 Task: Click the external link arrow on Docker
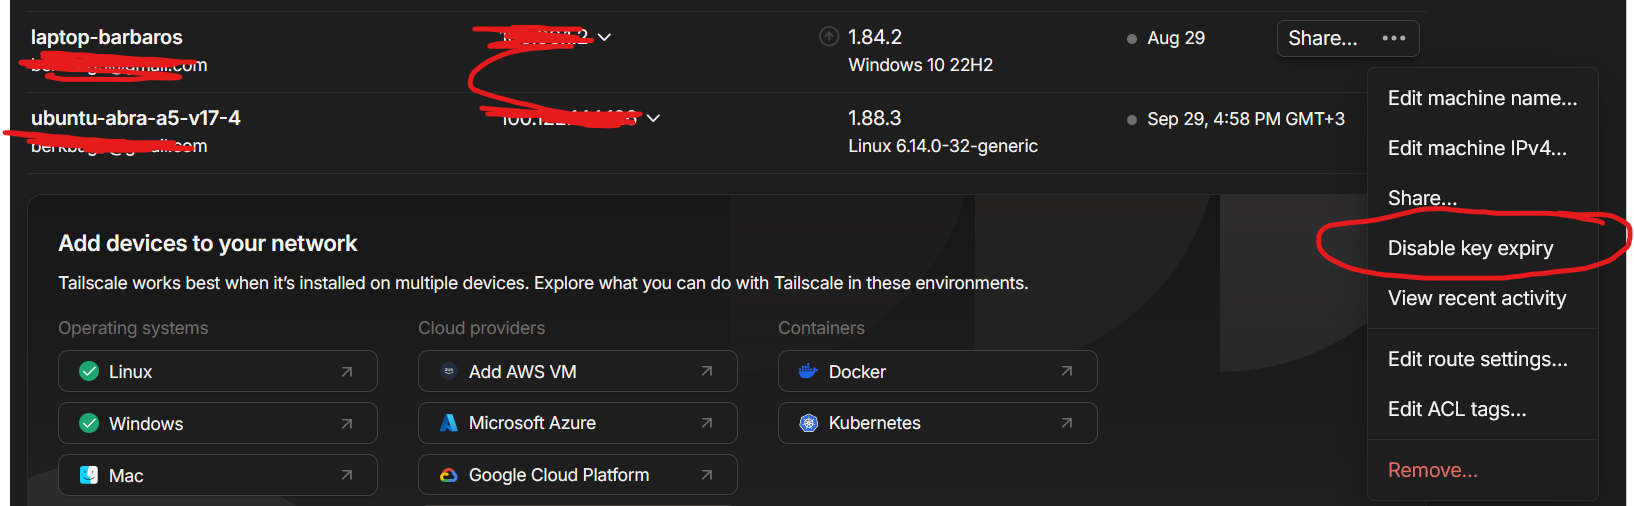(x=1067, y=371)
